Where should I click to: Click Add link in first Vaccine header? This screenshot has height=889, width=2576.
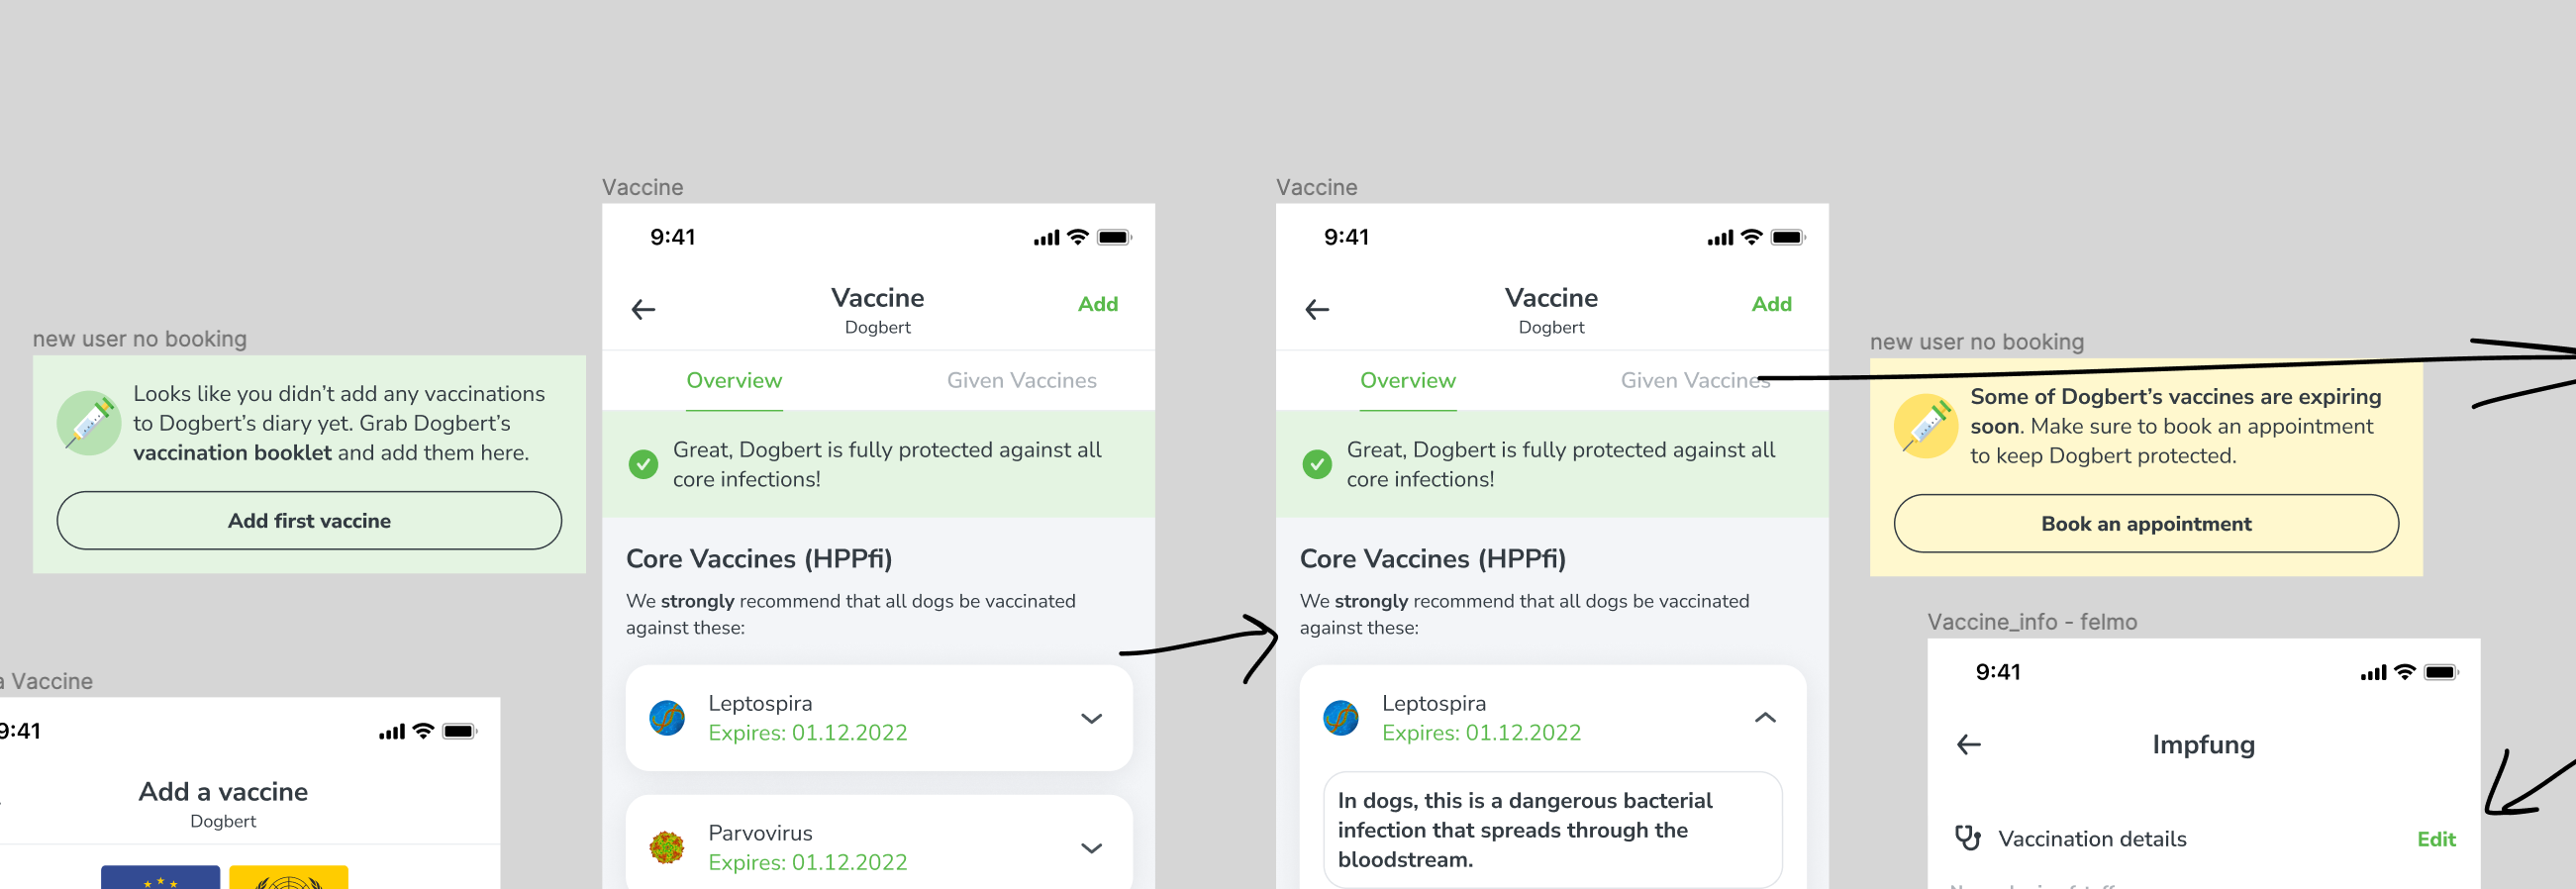click(x=1097, y=304)
